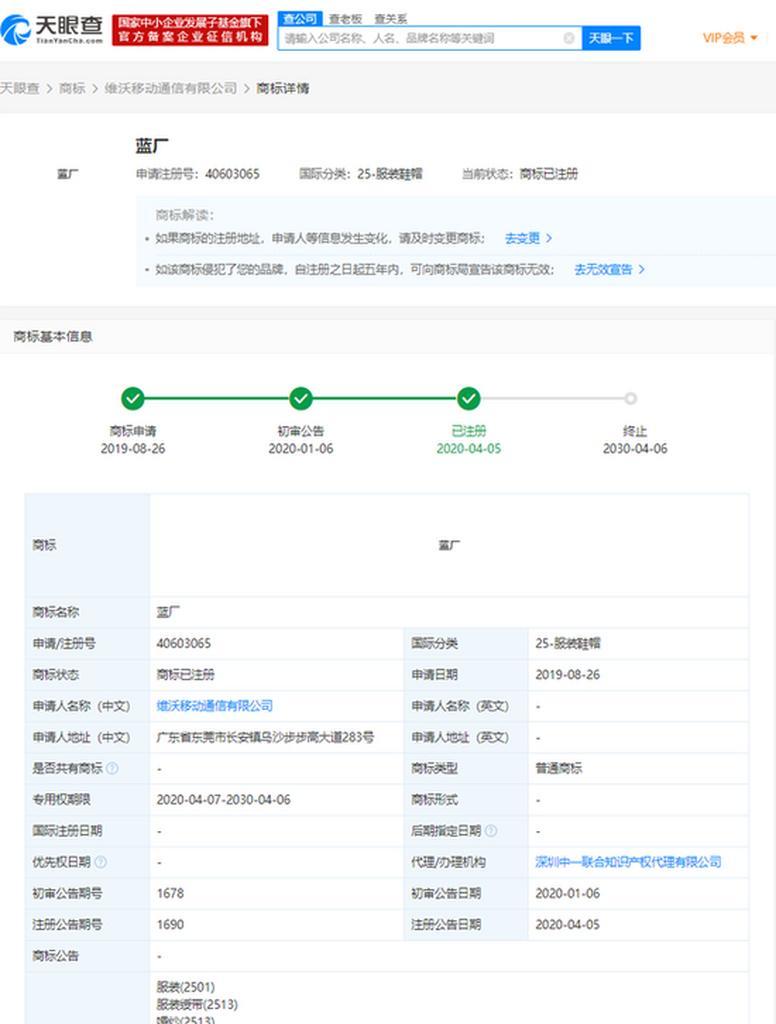Select registration announcement date 2020-04-05 cell
The height and width of the screenshot is (1024, 776).
pos(567,925)
